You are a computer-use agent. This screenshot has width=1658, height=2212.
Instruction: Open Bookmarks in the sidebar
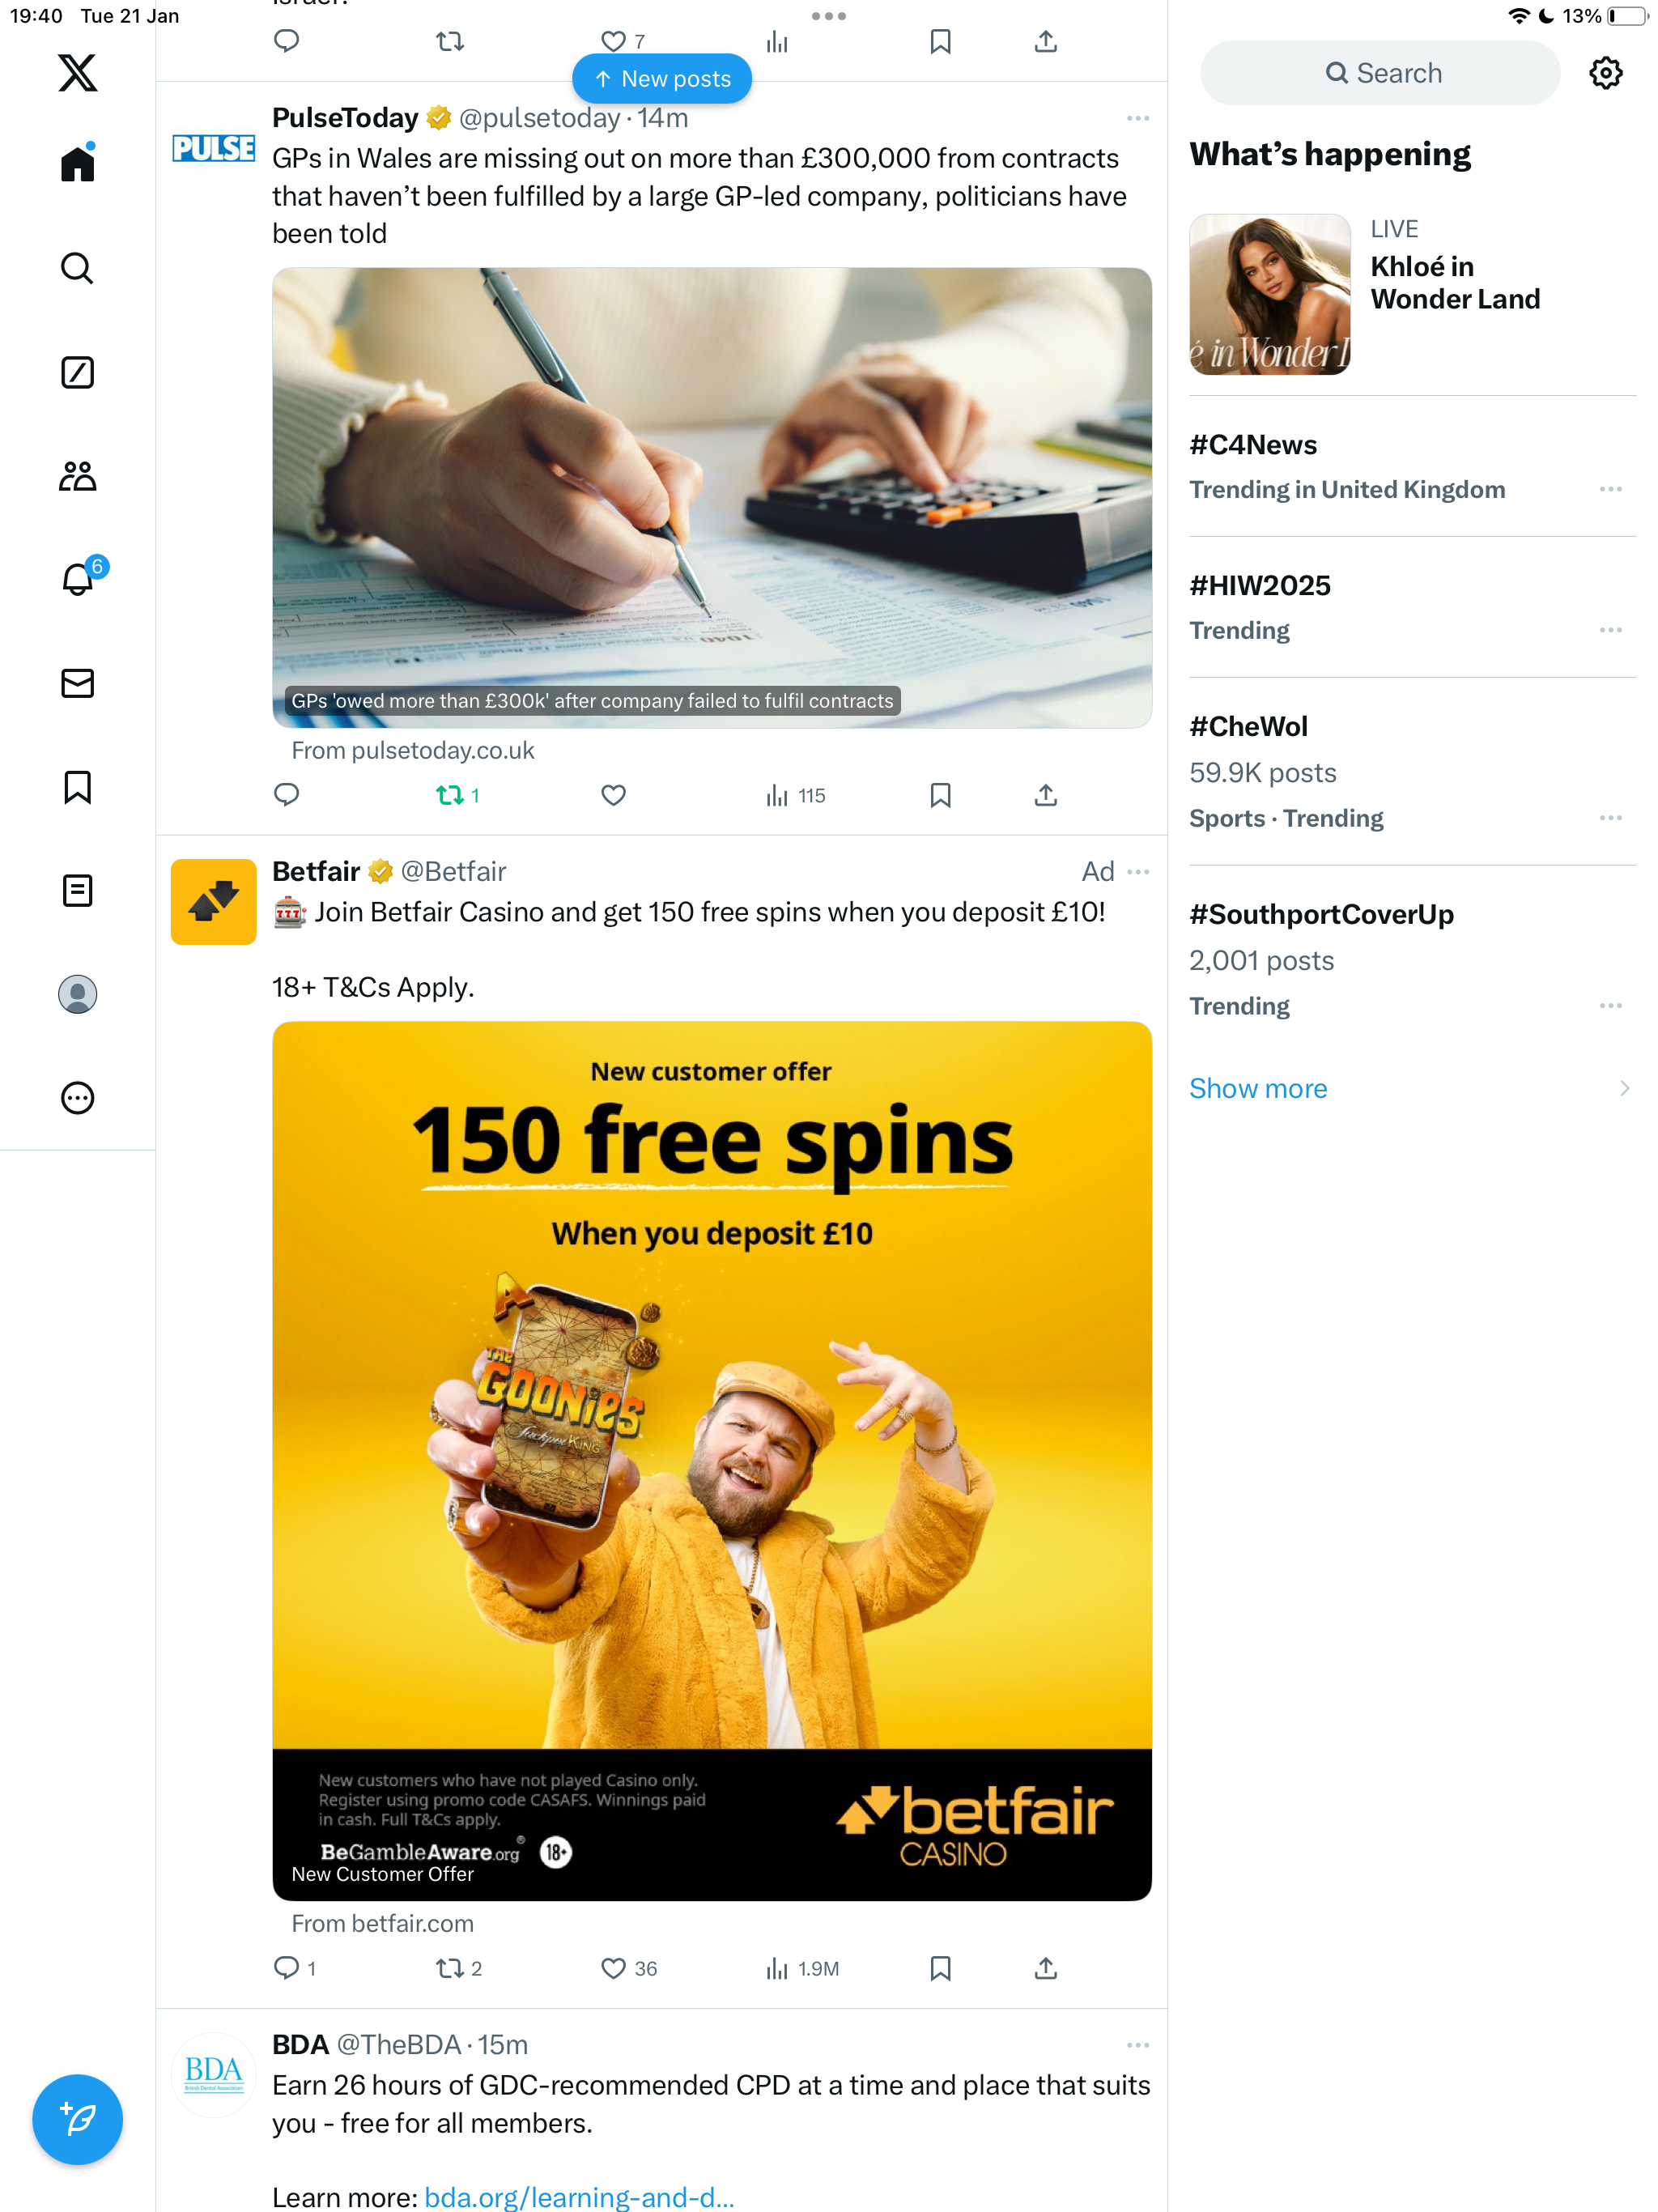(77, 787)
